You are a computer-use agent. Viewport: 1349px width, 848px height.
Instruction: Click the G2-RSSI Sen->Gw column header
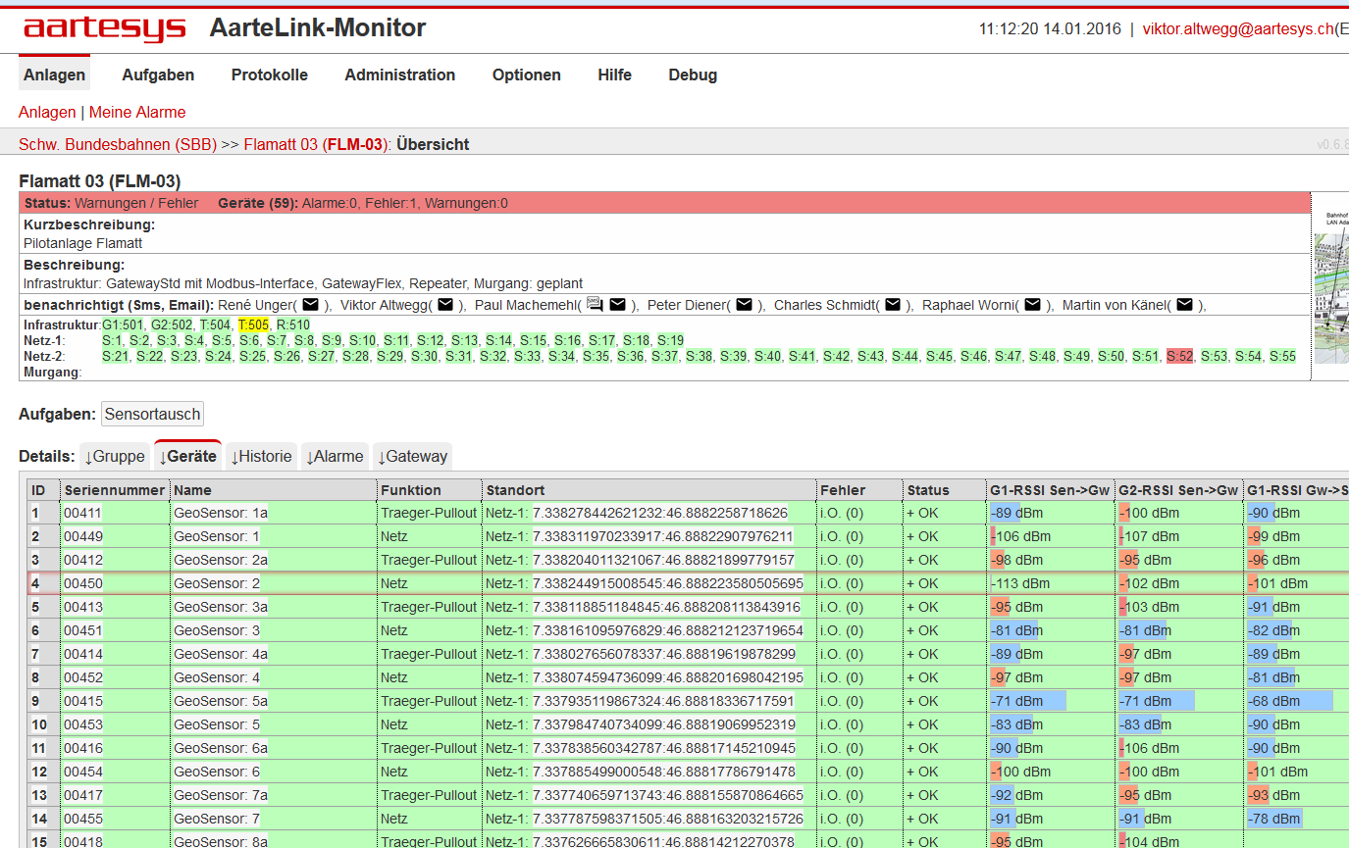(1179, 490)
